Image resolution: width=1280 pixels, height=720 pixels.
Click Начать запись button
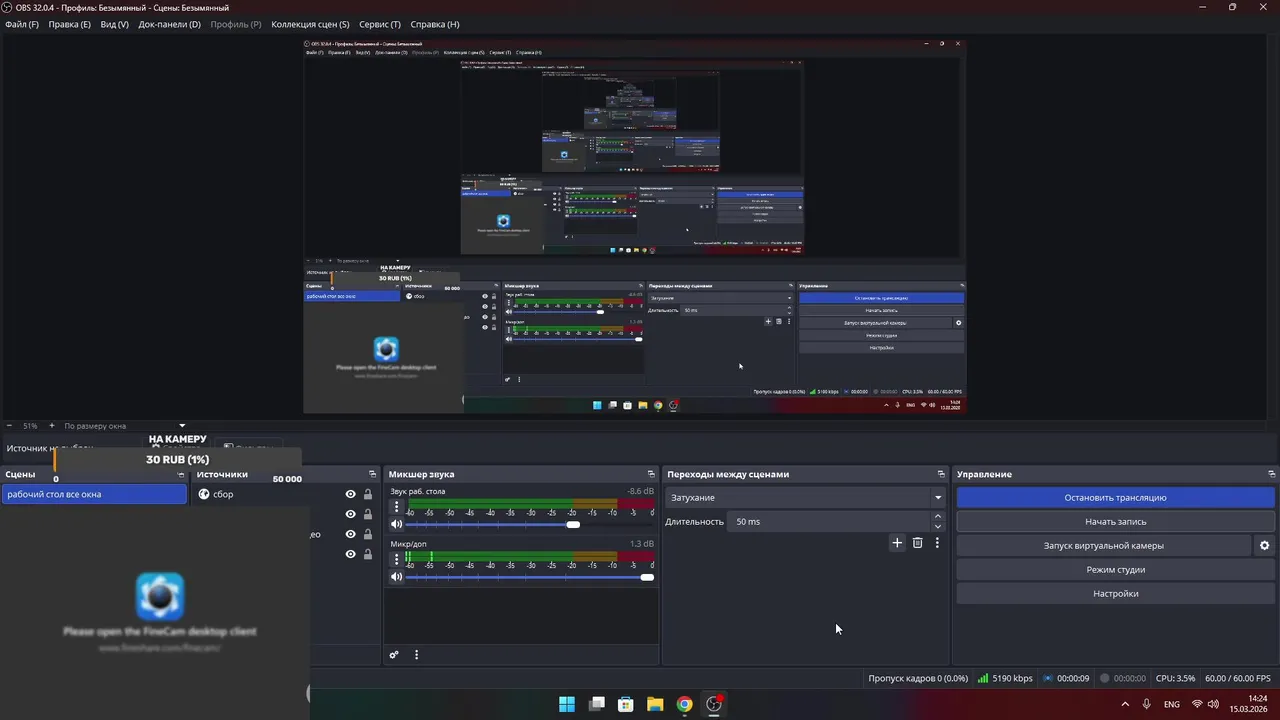[x=1115, y=522]
